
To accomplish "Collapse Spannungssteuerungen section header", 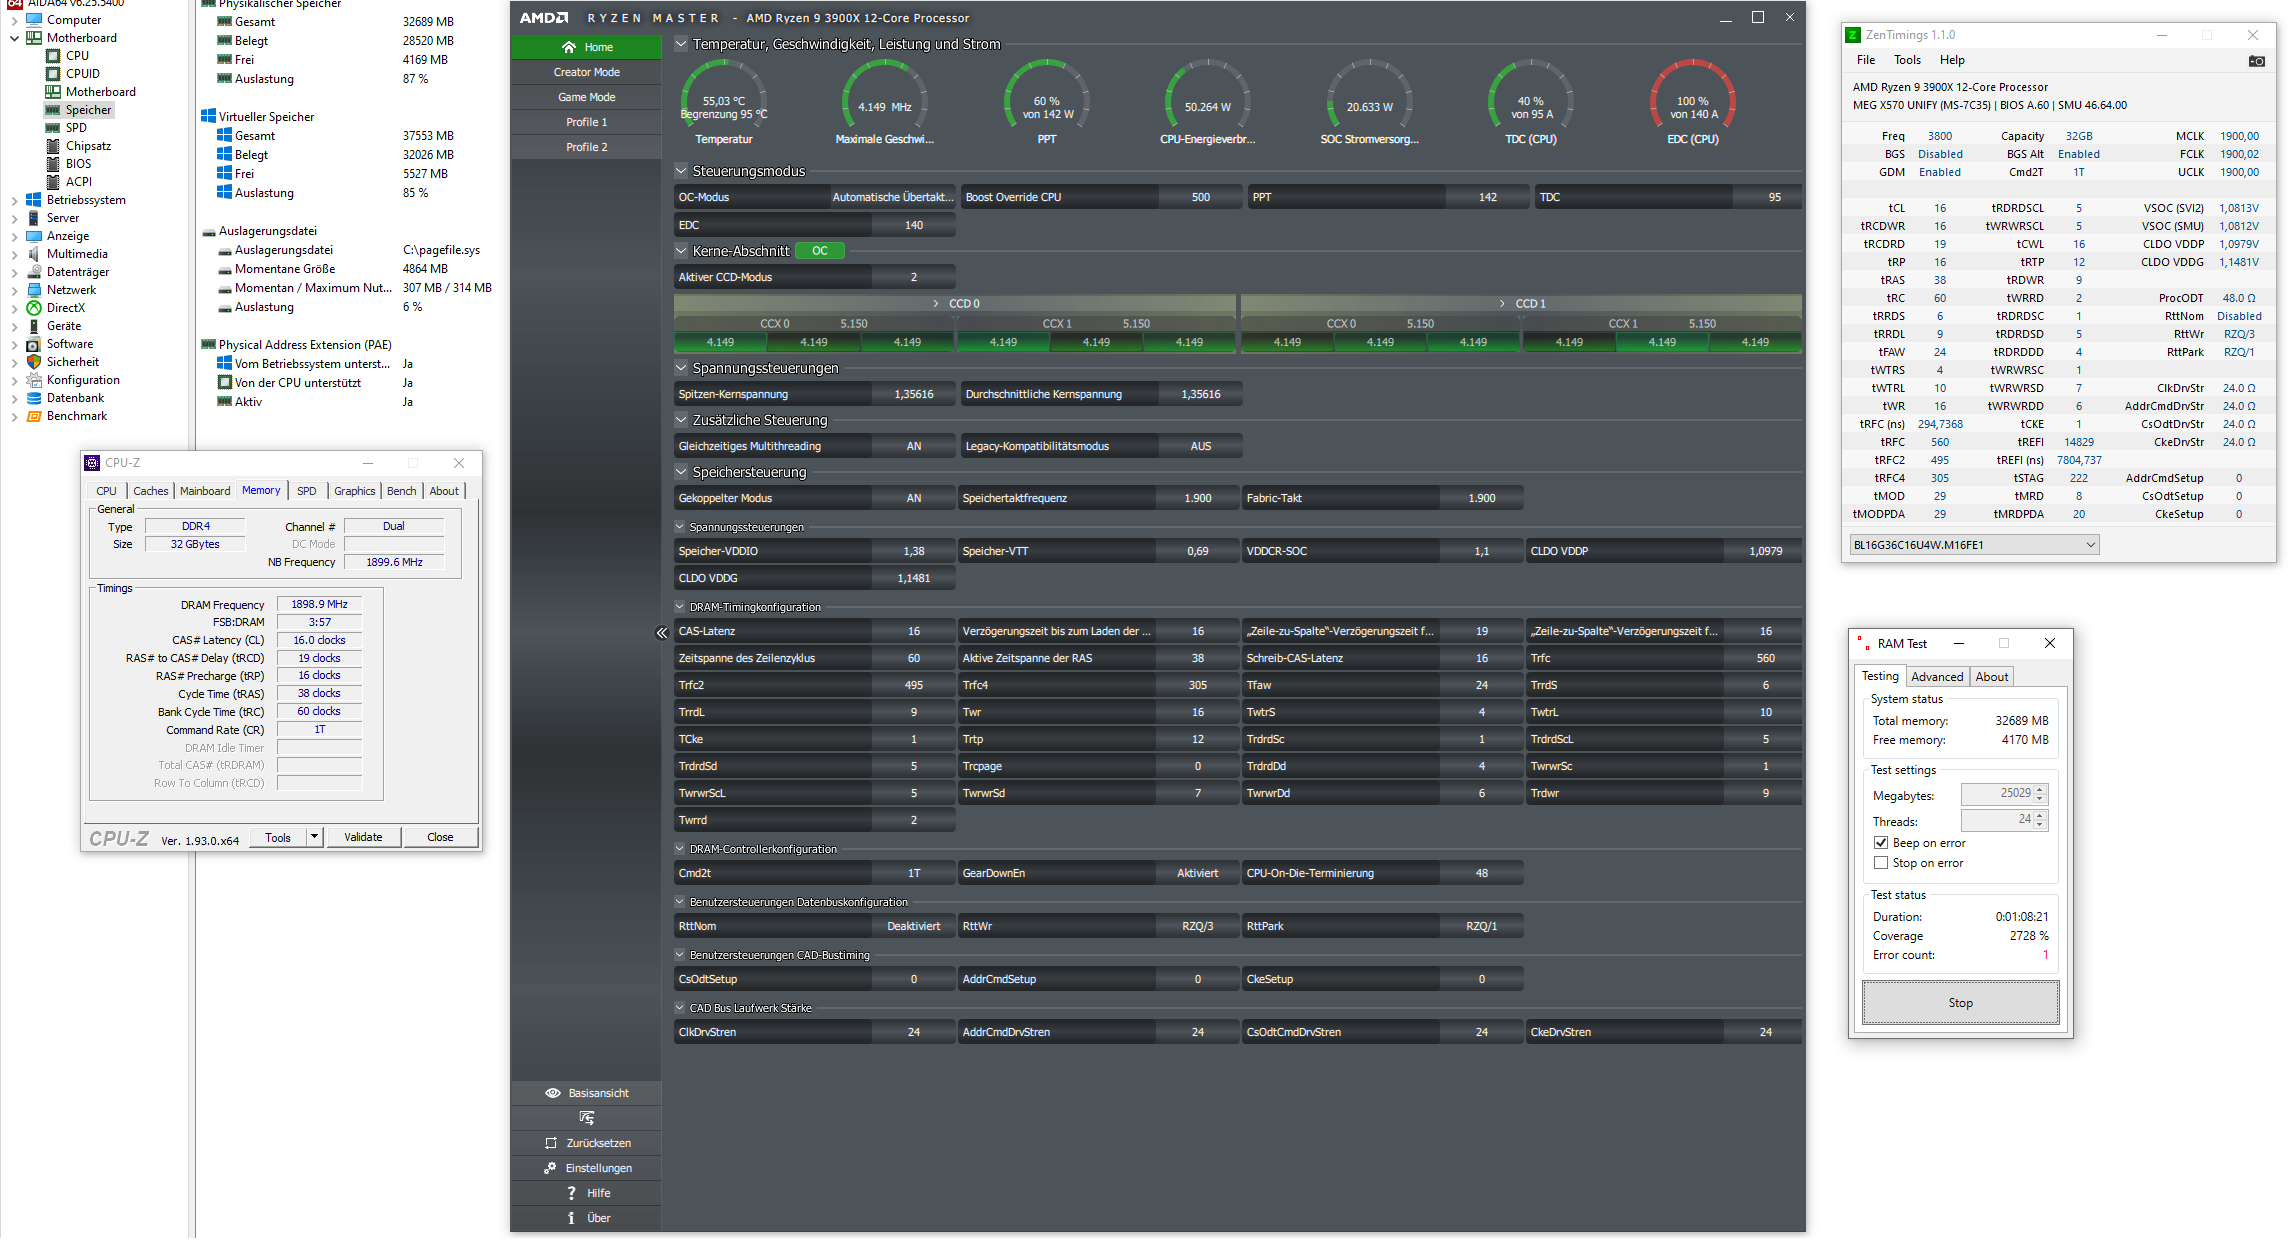I will (681, 368).
